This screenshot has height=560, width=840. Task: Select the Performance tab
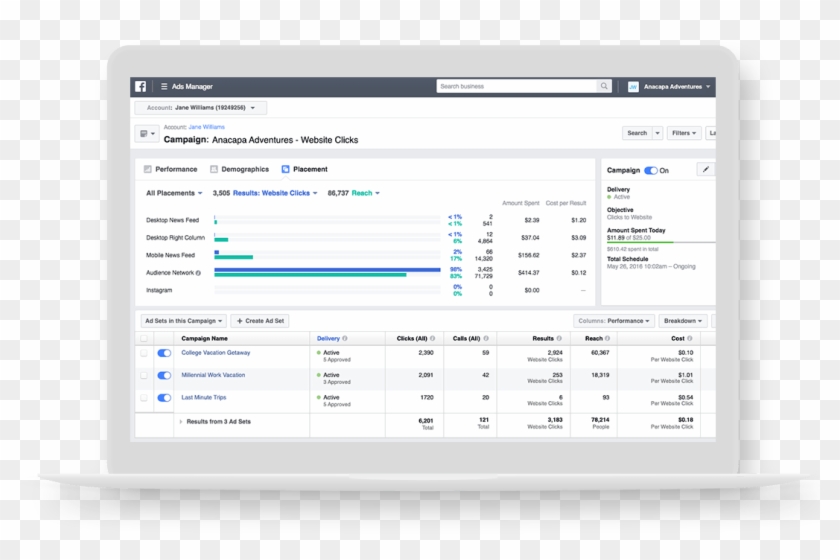(x=171, y=170)
